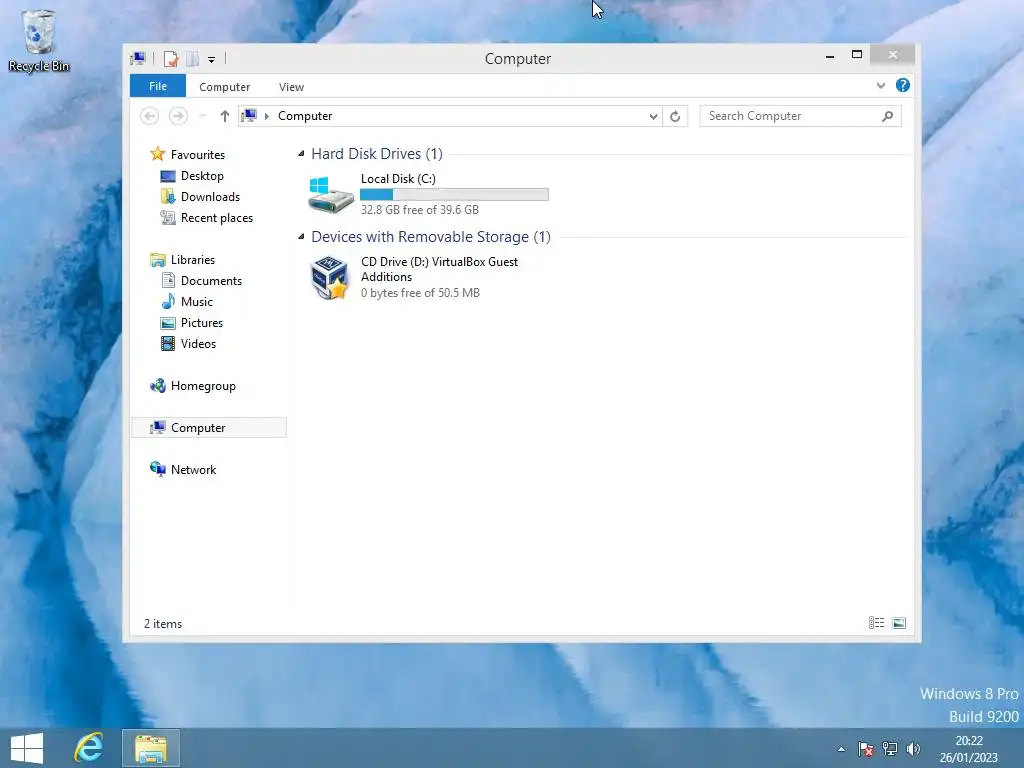Open Downloads in Favourites

pos(210,197)
